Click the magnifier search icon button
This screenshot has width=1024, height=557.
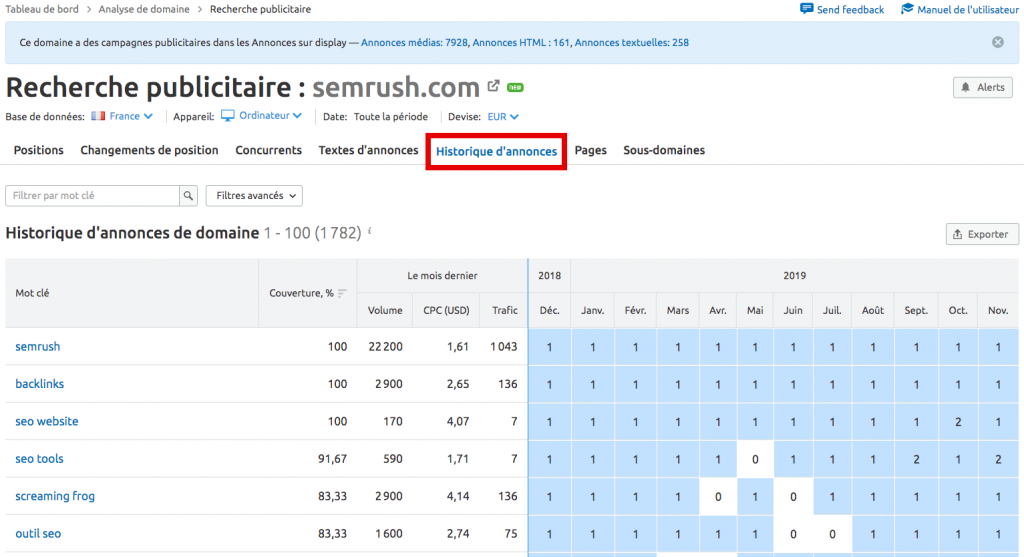(x=188, y=195)
